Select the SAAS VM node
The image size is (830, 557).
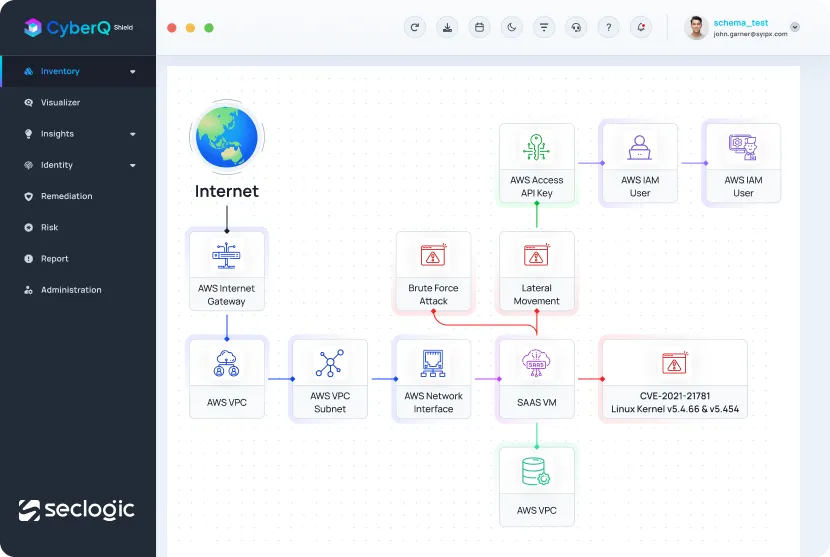[537, 378]
